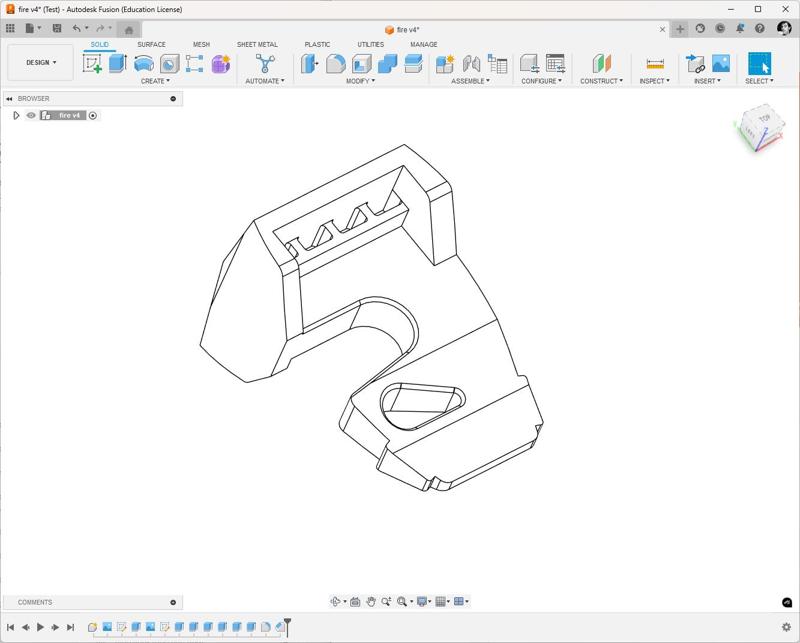Toggle visibility eye of fire v4

coord(31,115)
